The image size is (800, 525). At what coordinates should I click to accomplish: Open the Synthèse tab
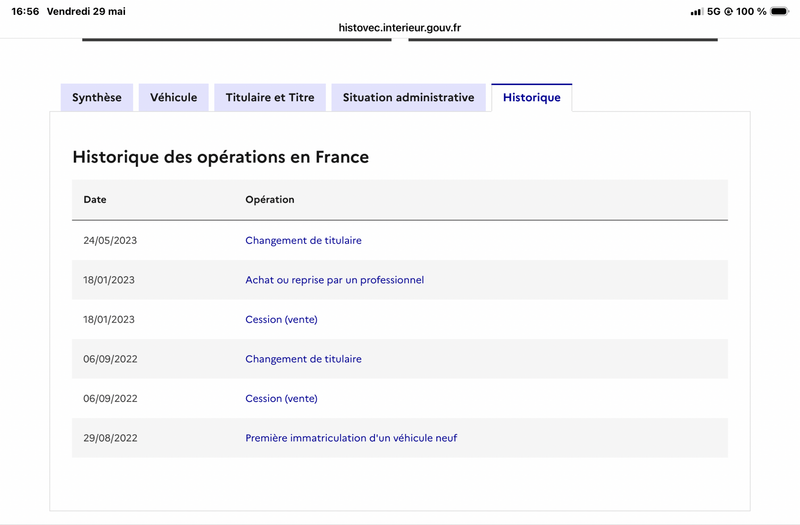[x=96, y=97]
